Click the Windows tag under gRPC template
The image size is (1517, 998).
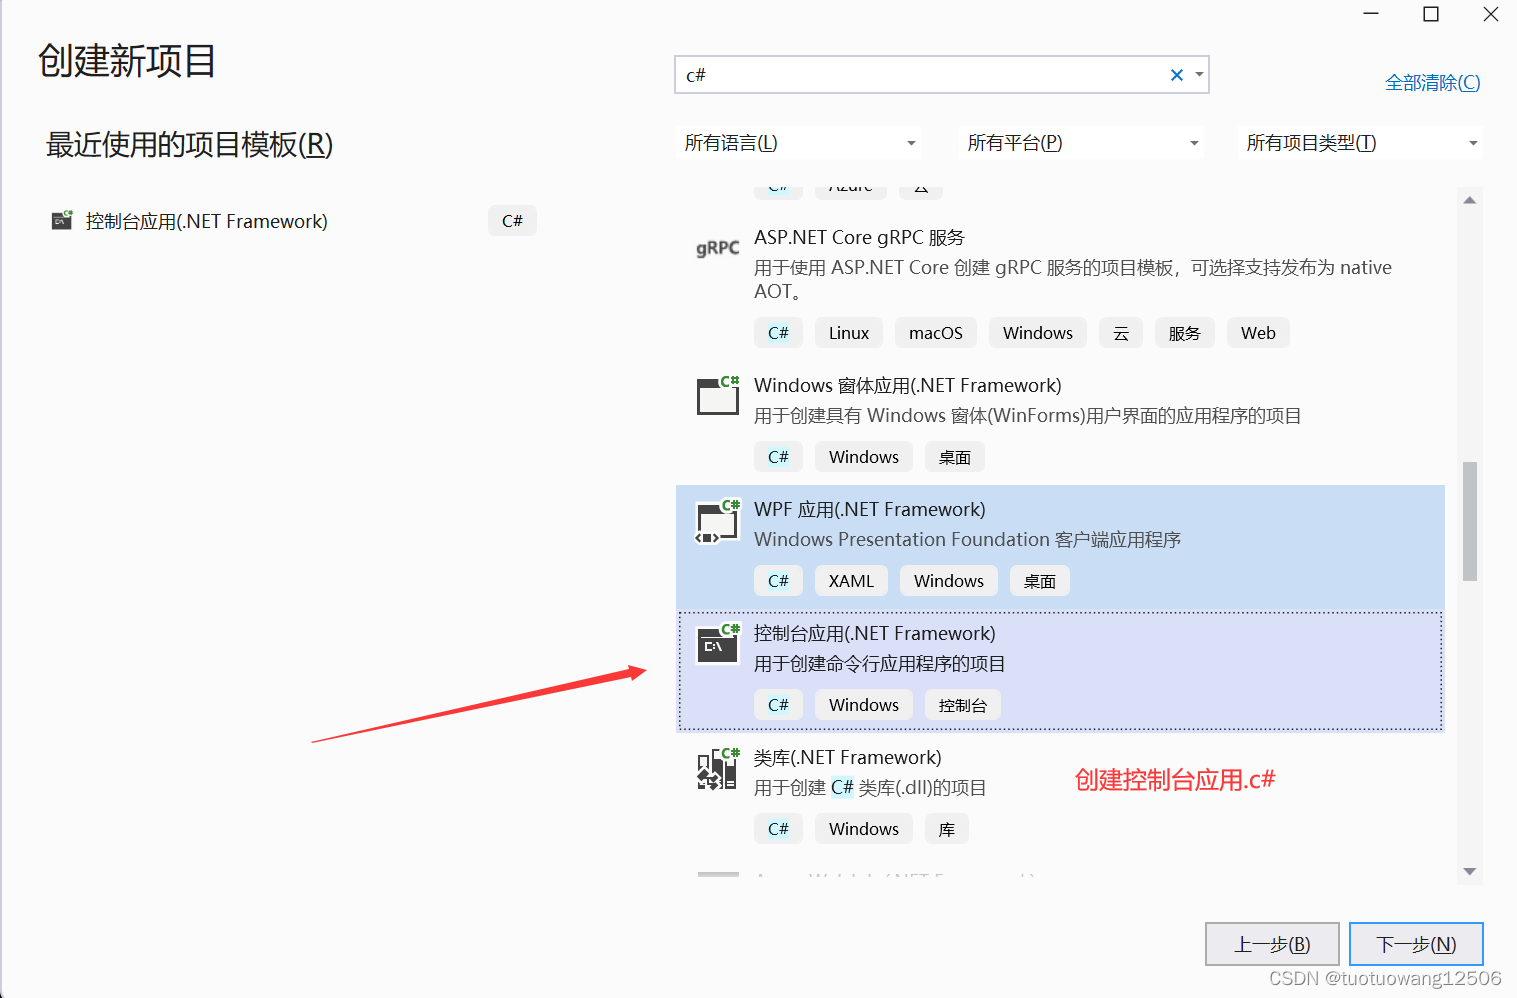[x=1038, y=333]
